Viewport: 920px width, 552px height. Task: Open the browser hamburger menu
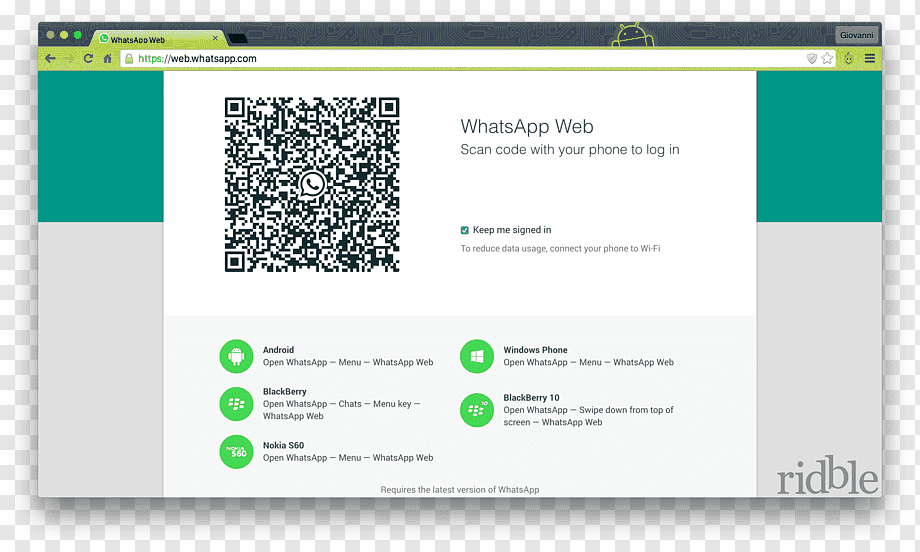[870, 58]
